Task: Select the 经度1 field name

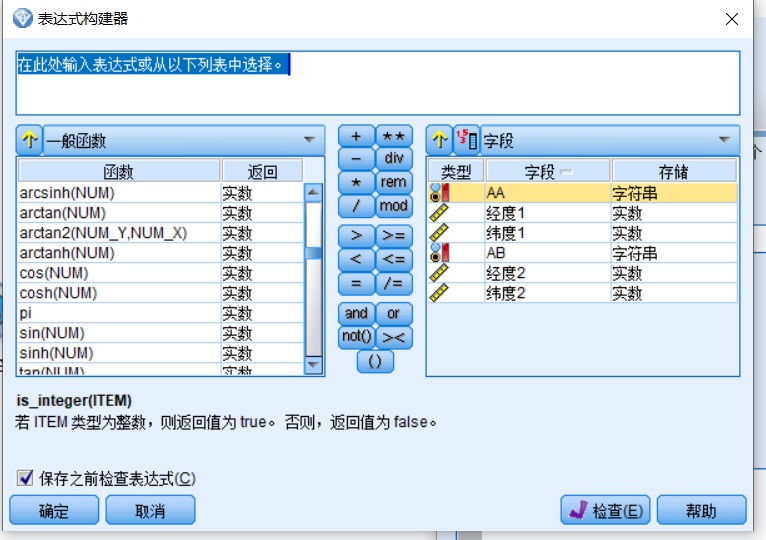Action: pos(506,214)
